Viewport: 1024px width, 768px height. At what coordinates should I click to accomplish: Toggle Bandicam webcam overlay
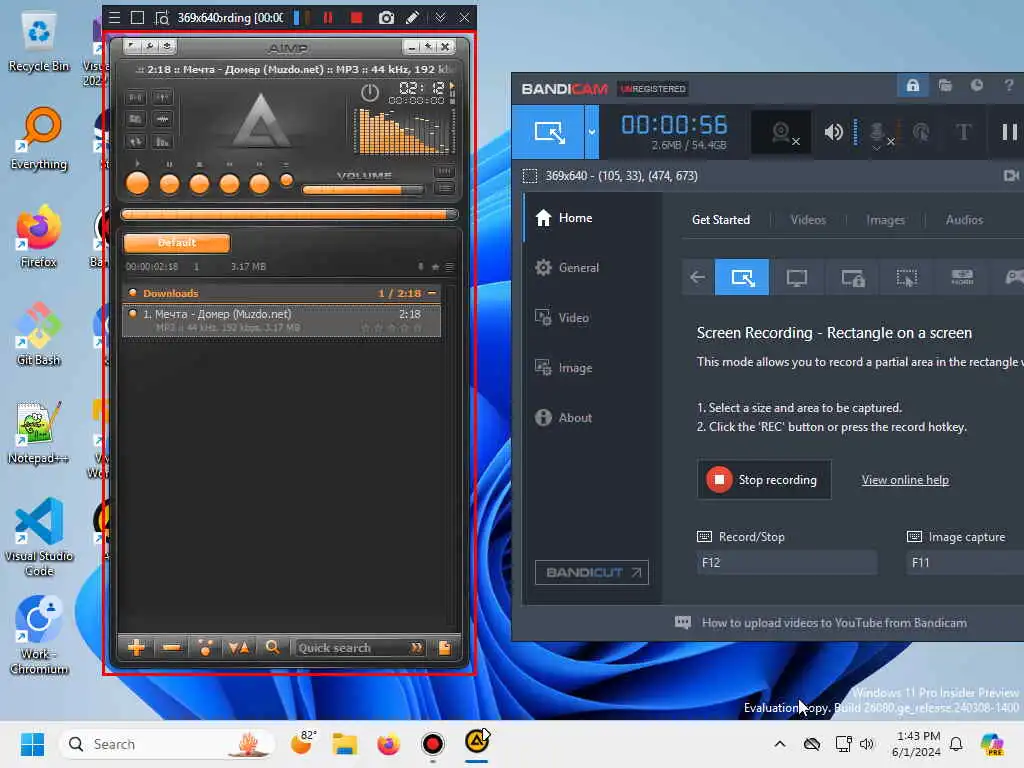(x=782, y=133)
